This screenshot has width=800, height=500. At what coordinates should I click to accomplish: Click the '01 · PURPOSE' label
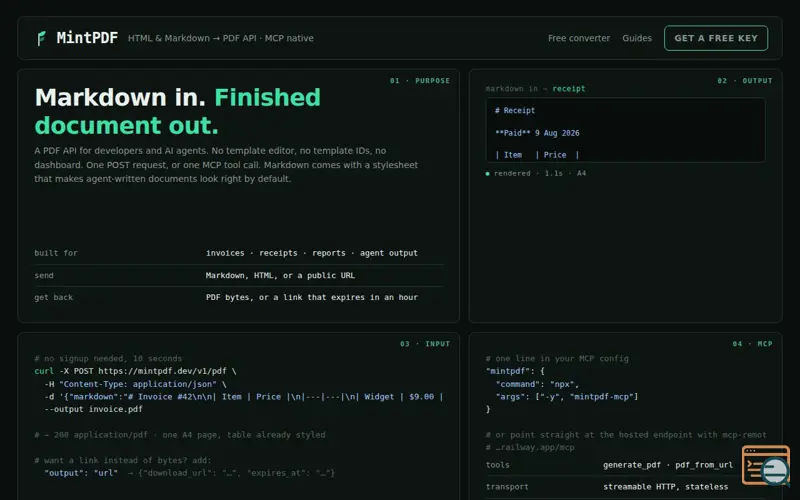coord(420,81)
